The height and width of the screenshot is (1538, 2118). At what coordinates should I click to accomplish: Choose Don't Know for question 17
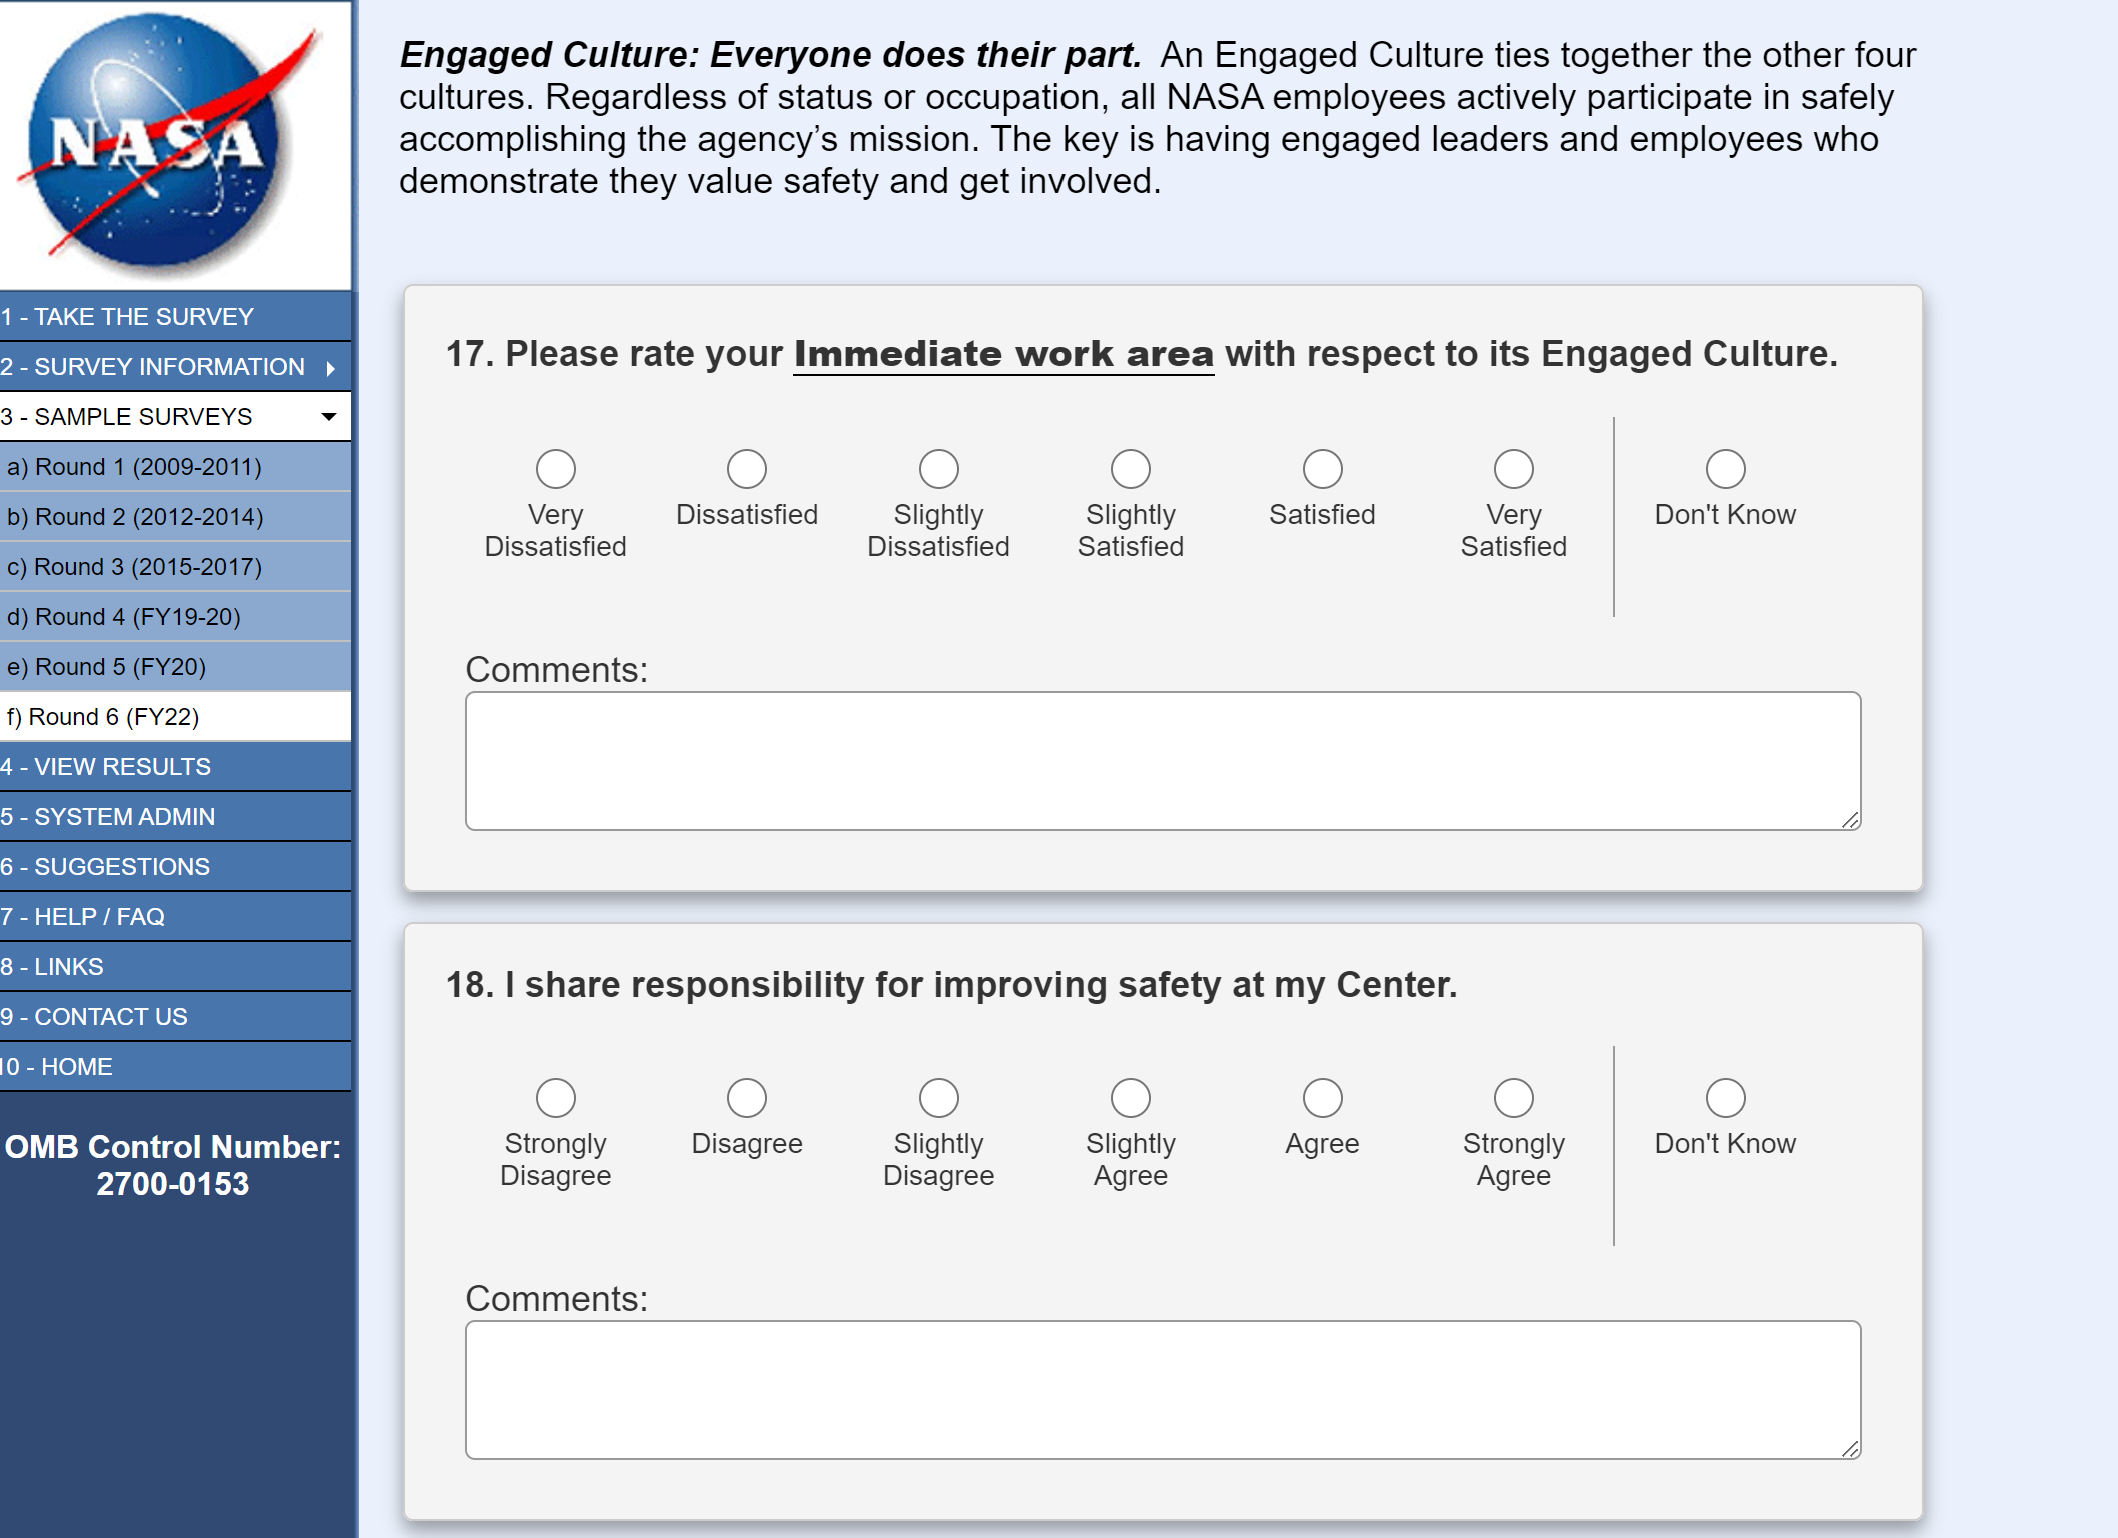1725,469
